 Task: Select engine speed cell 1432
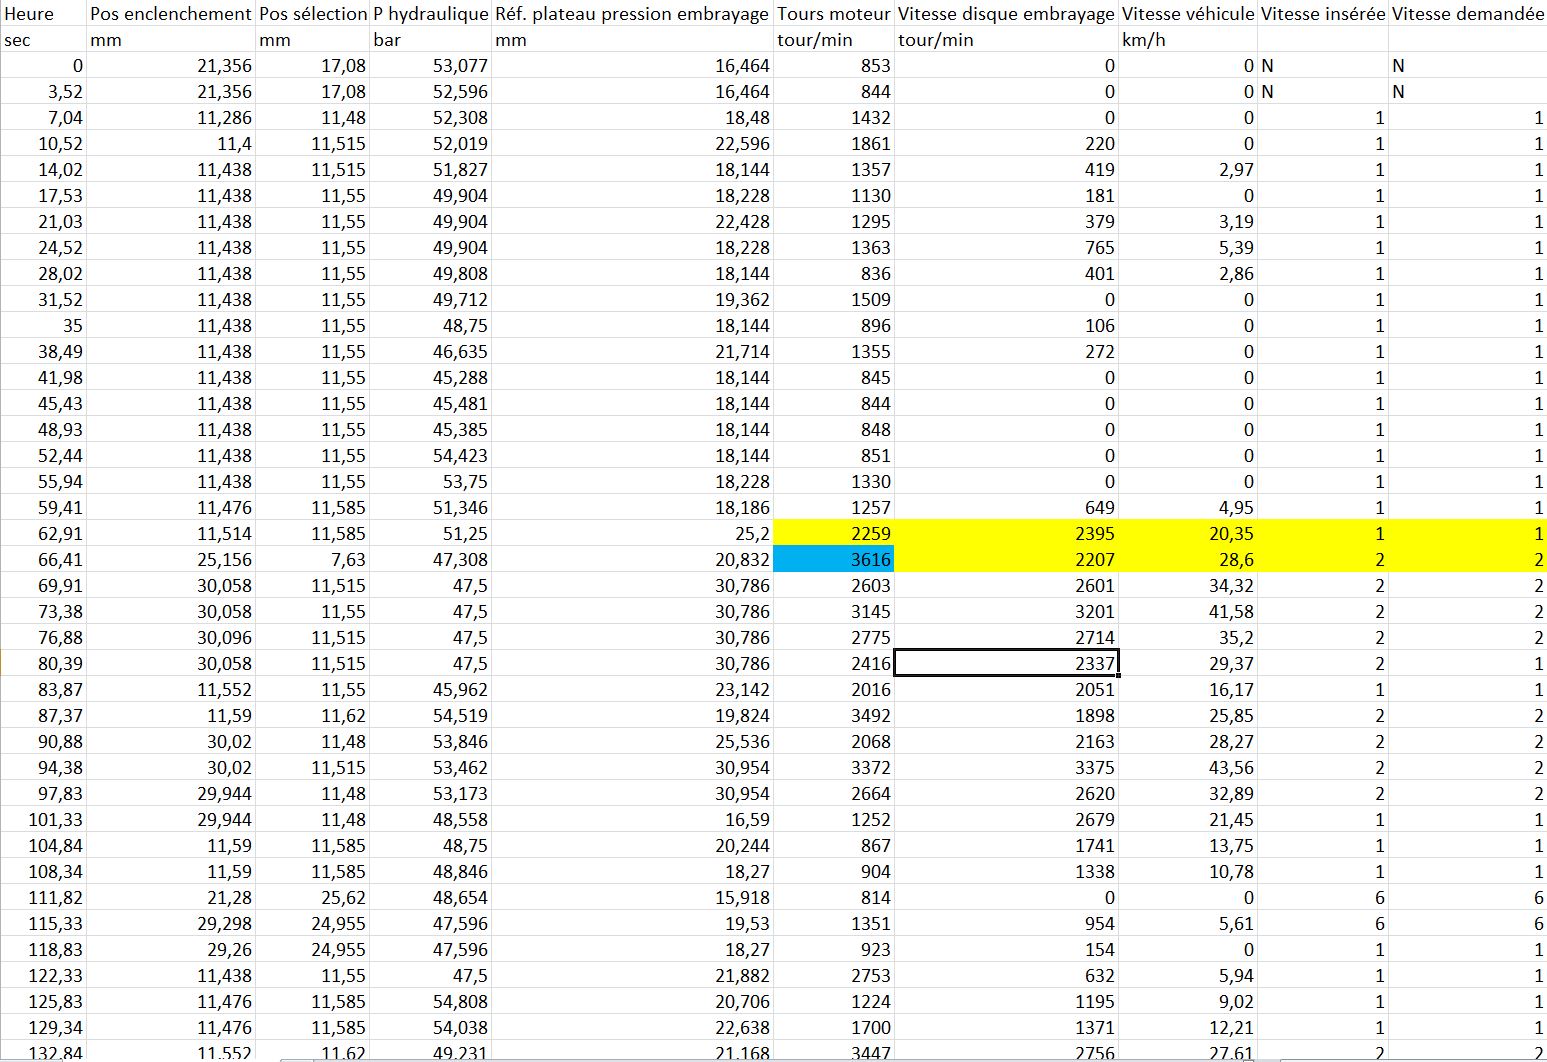834,117
